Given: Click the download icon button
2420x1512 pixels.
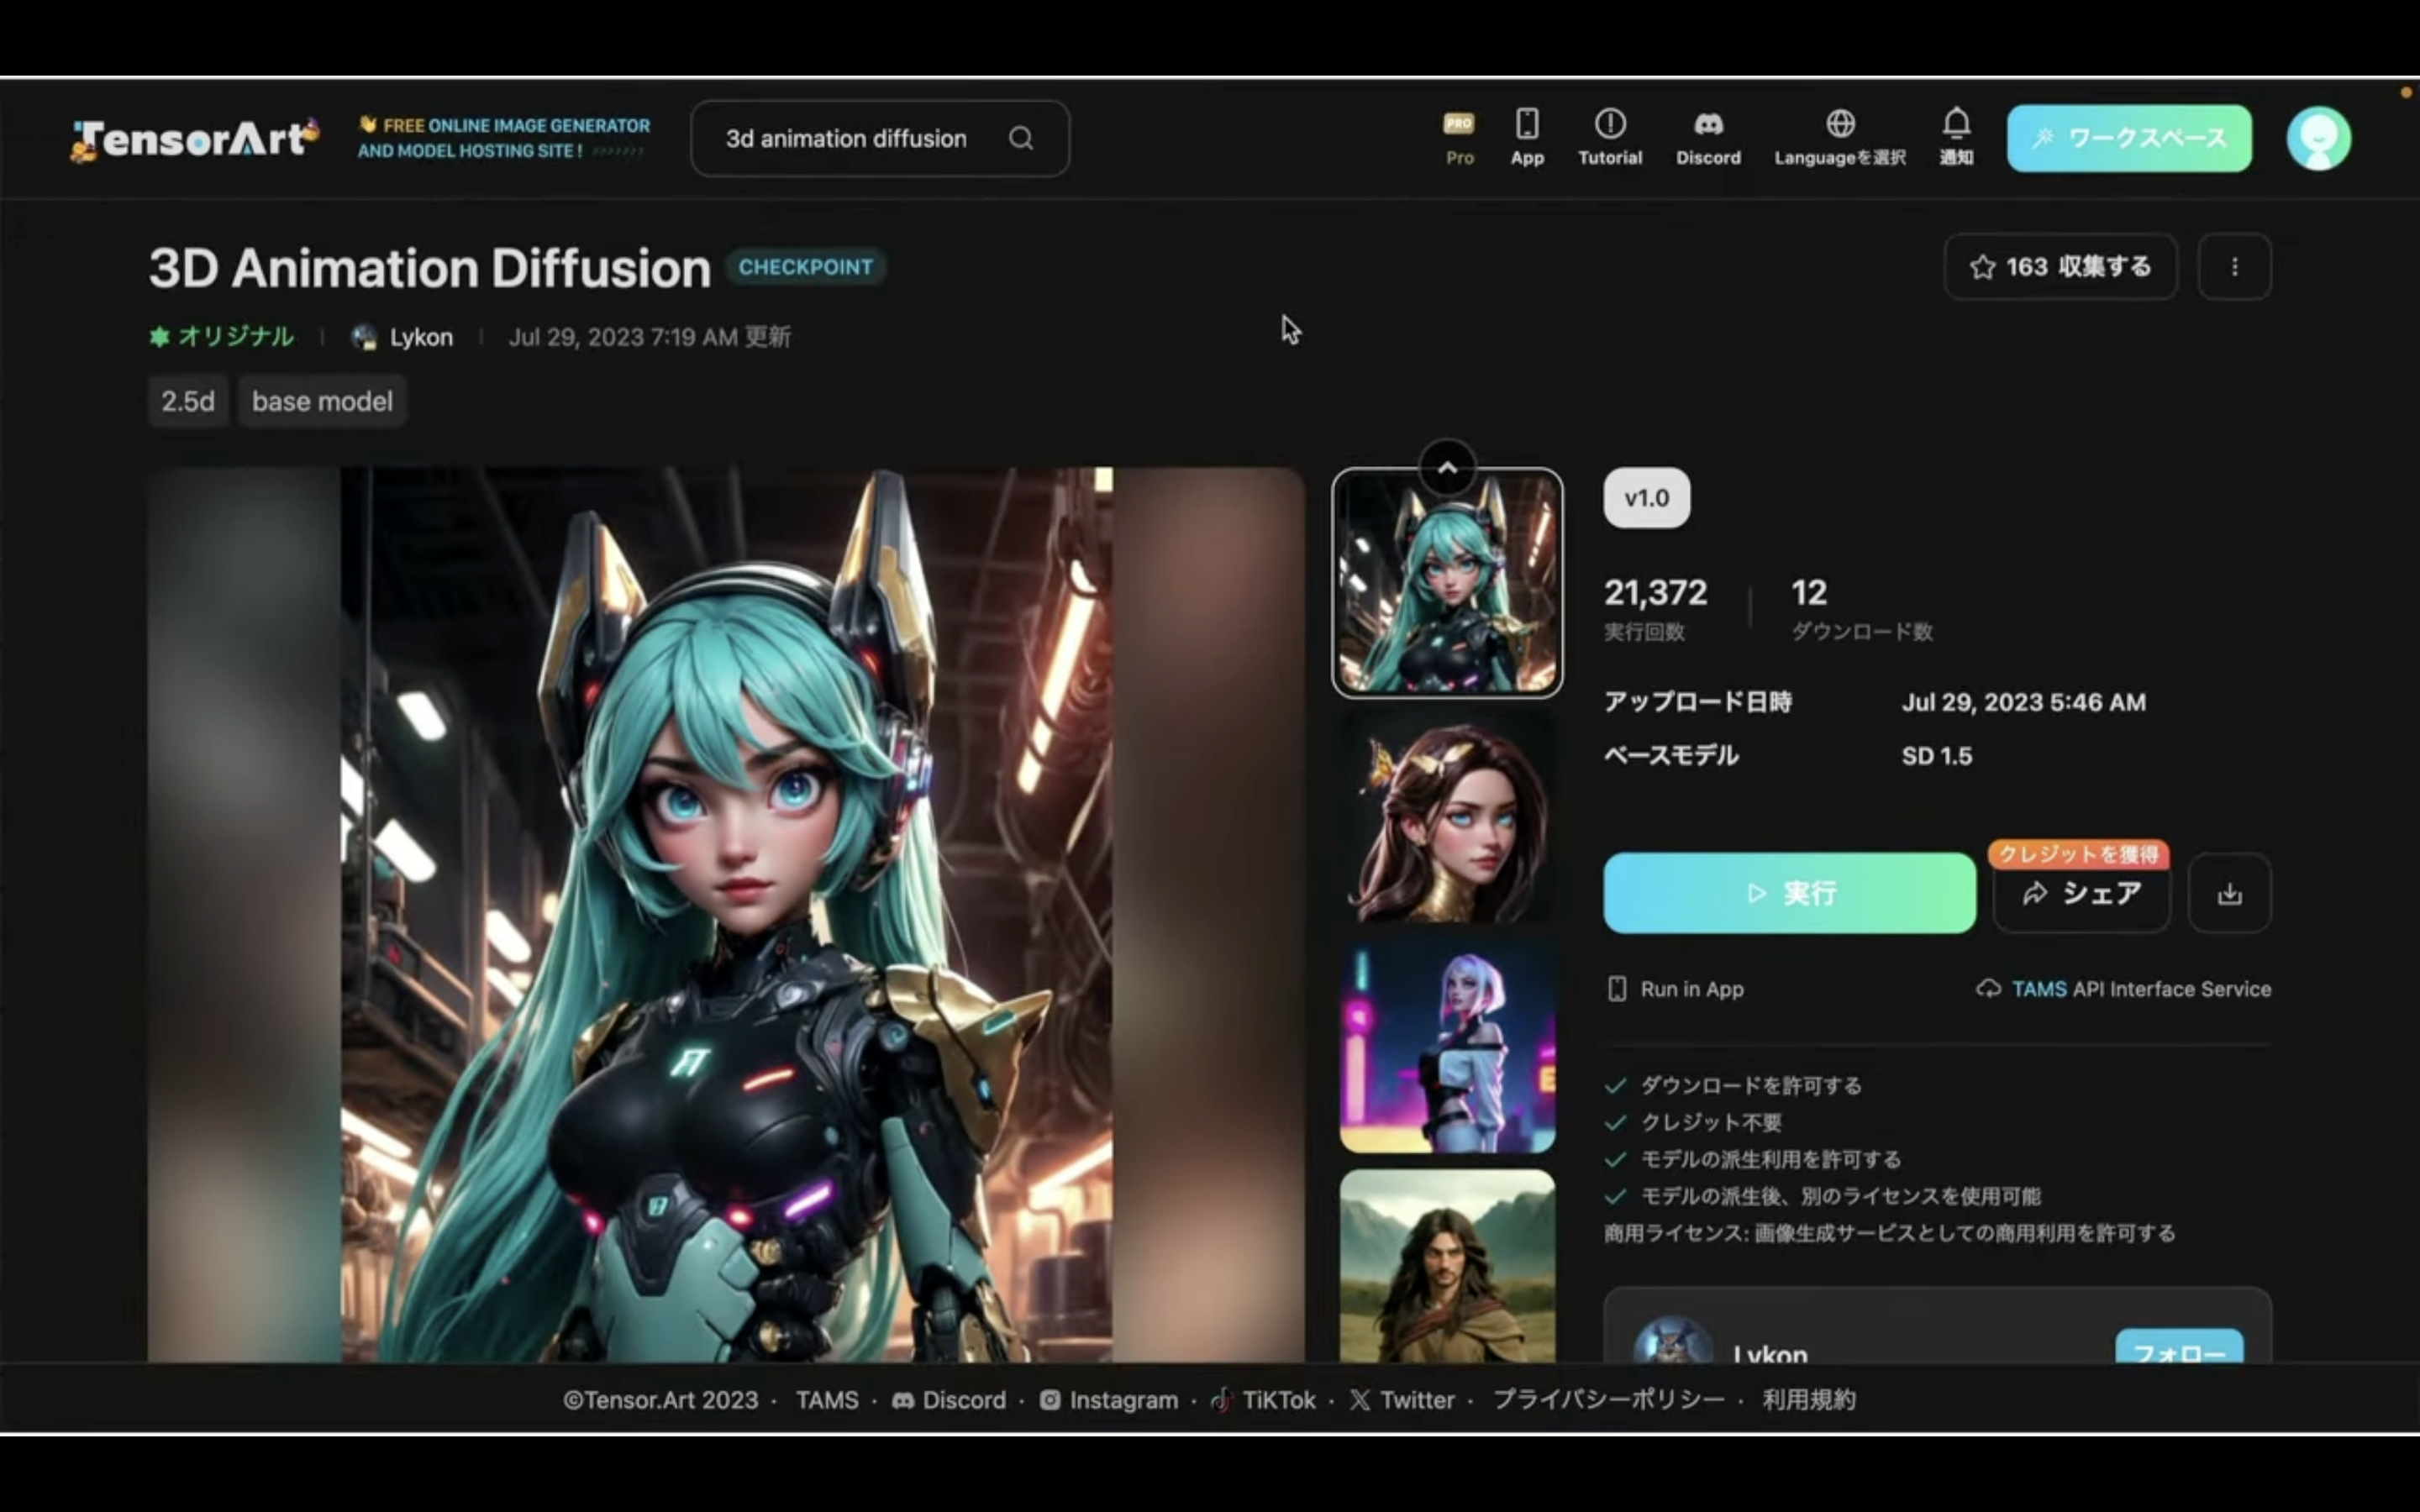Looking at the screenshot, I should [2229, 894].
